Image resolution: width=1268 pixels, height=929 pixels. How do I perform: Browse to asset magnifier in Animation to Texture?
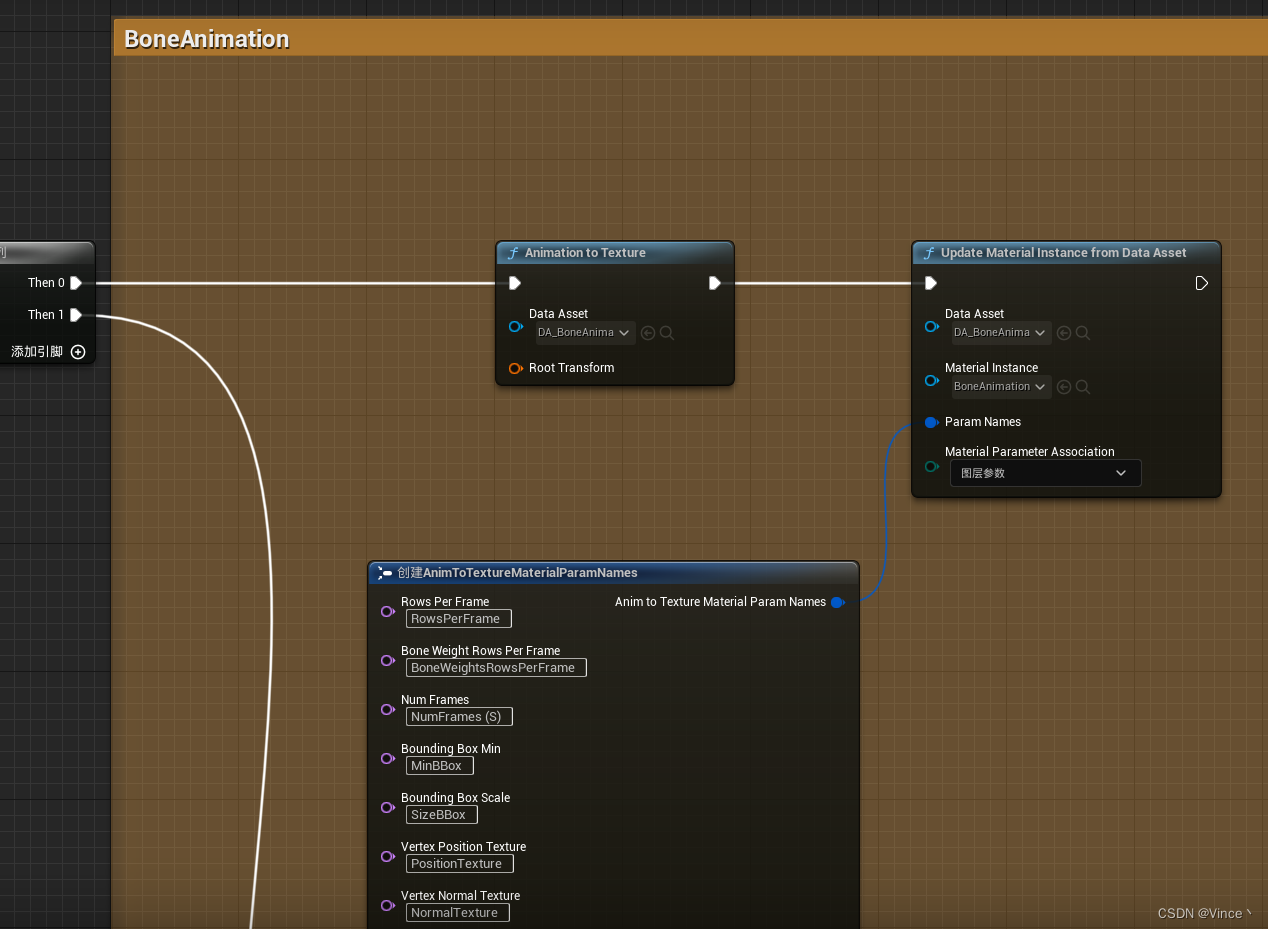pyautogui.click(x=667, y=333)
